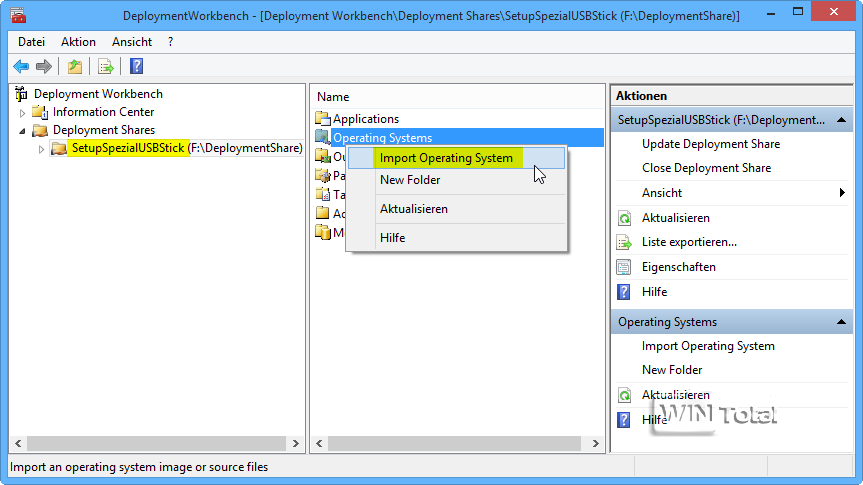This screenshot has height=485, width=863.
Task: Click Update Deployment Share action
Action: (x=711, y=144)
